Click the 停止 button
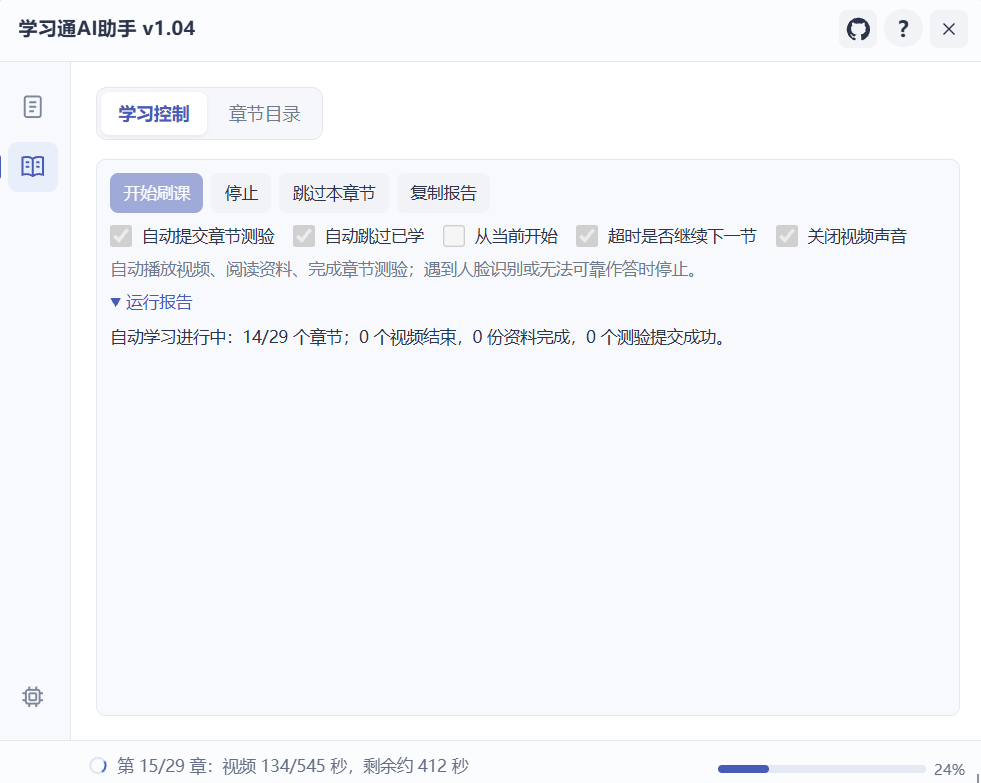Viewport: 981px width, 783px height. (x=241, y=193)
